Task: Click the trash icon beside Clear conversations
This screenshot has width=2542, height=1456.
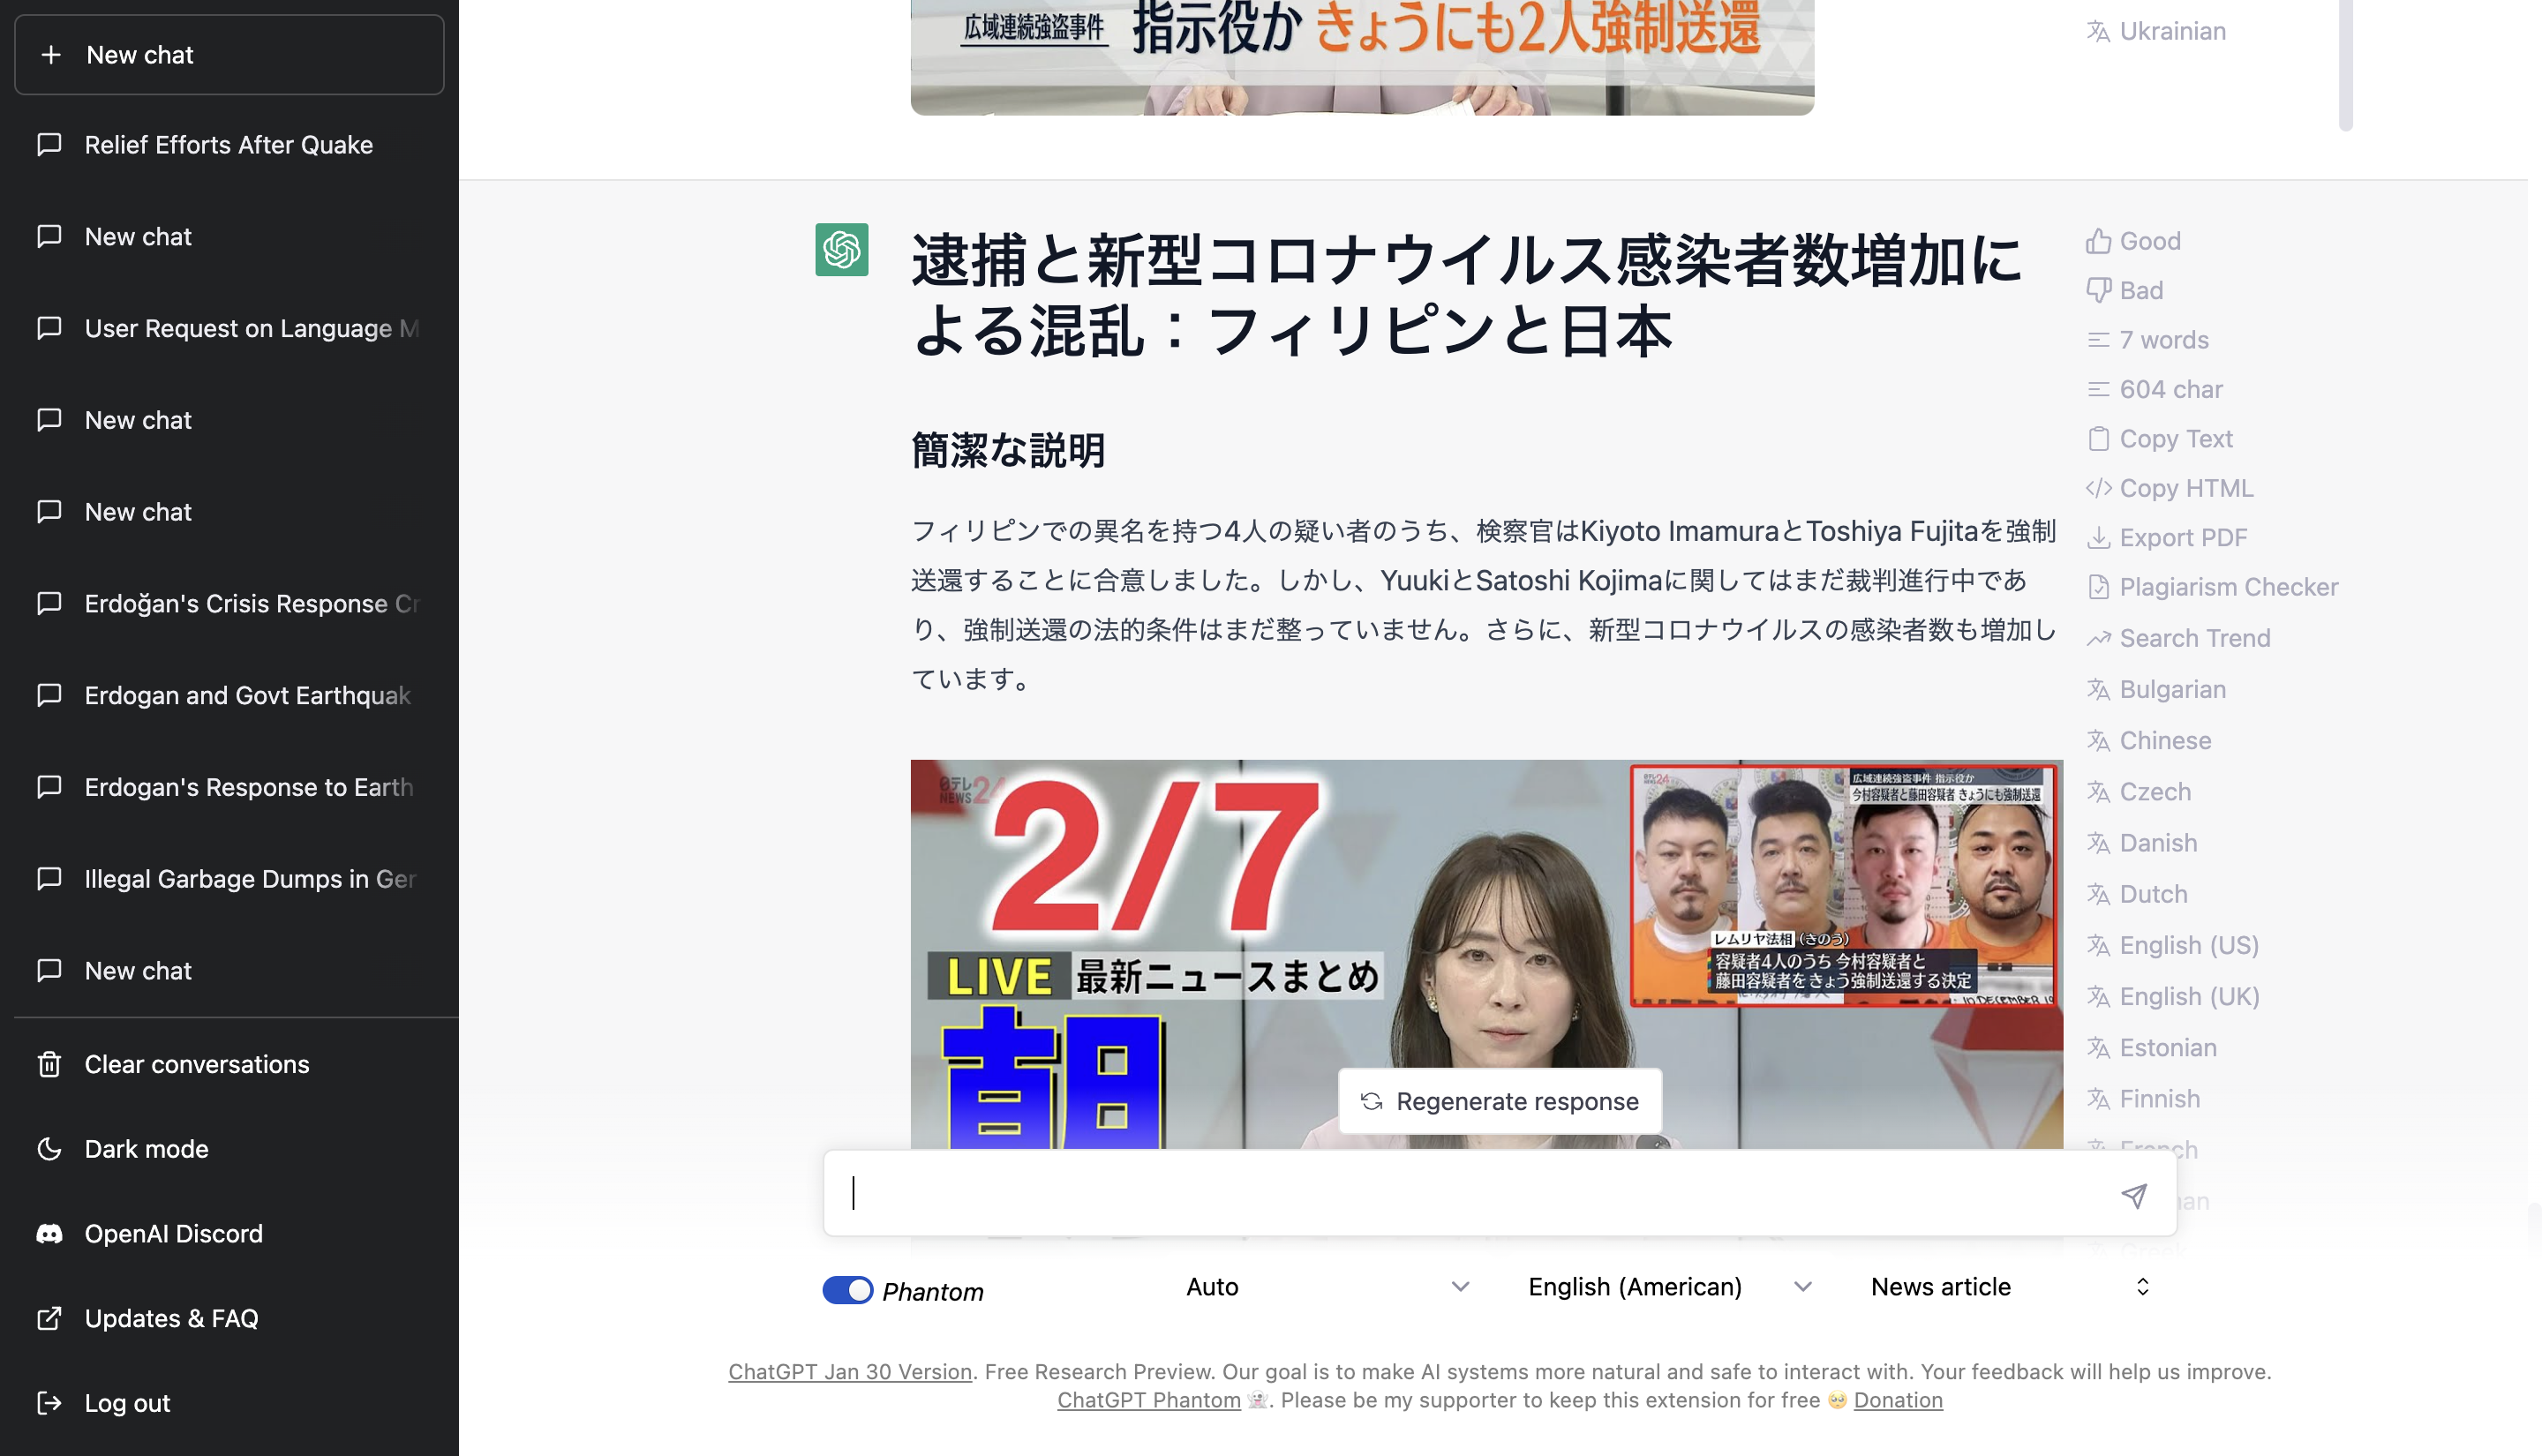Action: coord(49,1064)
